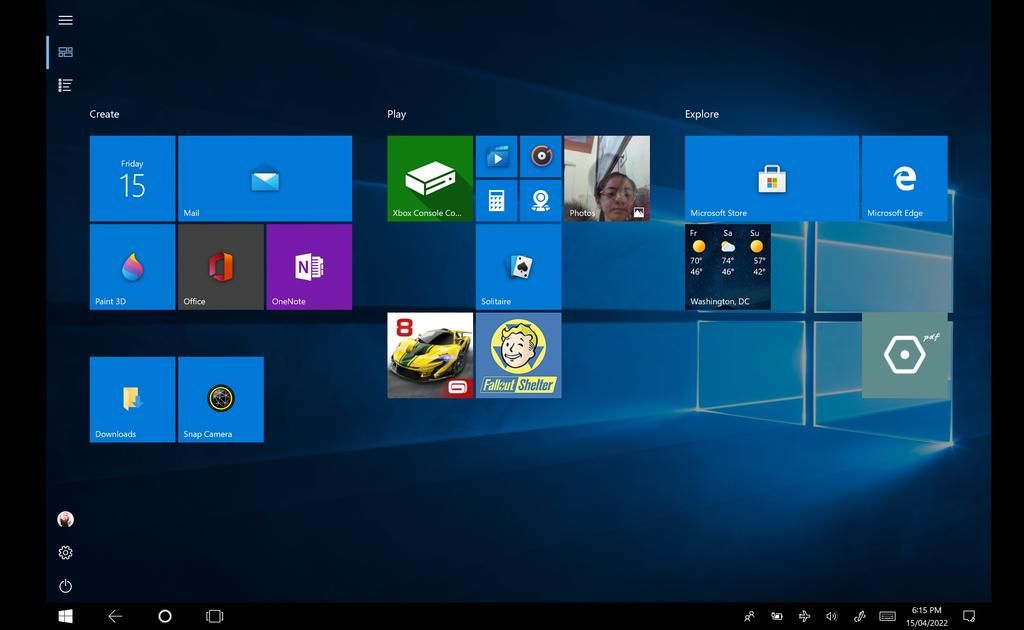Launch Asphalt 8 racing game tile

(430, 355)
